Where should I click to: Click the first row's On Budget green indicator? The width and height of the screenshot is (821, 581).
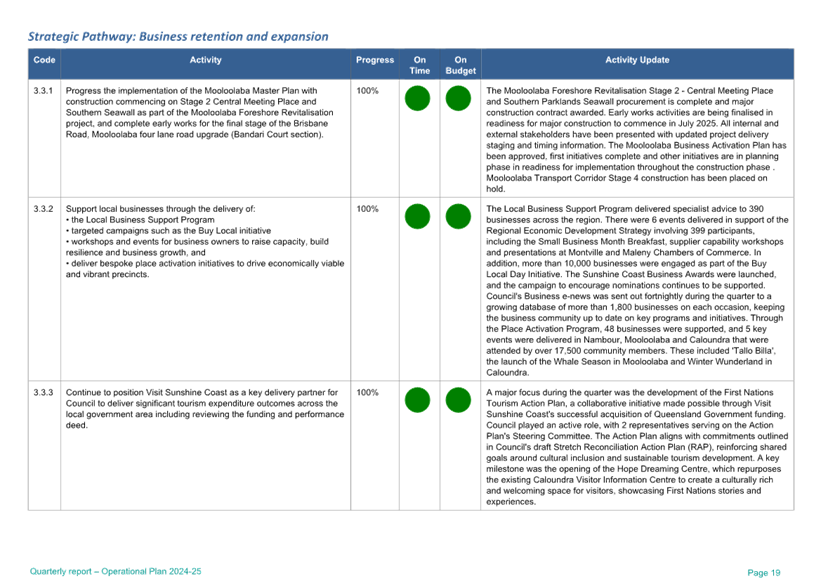[x=458, y=99]
